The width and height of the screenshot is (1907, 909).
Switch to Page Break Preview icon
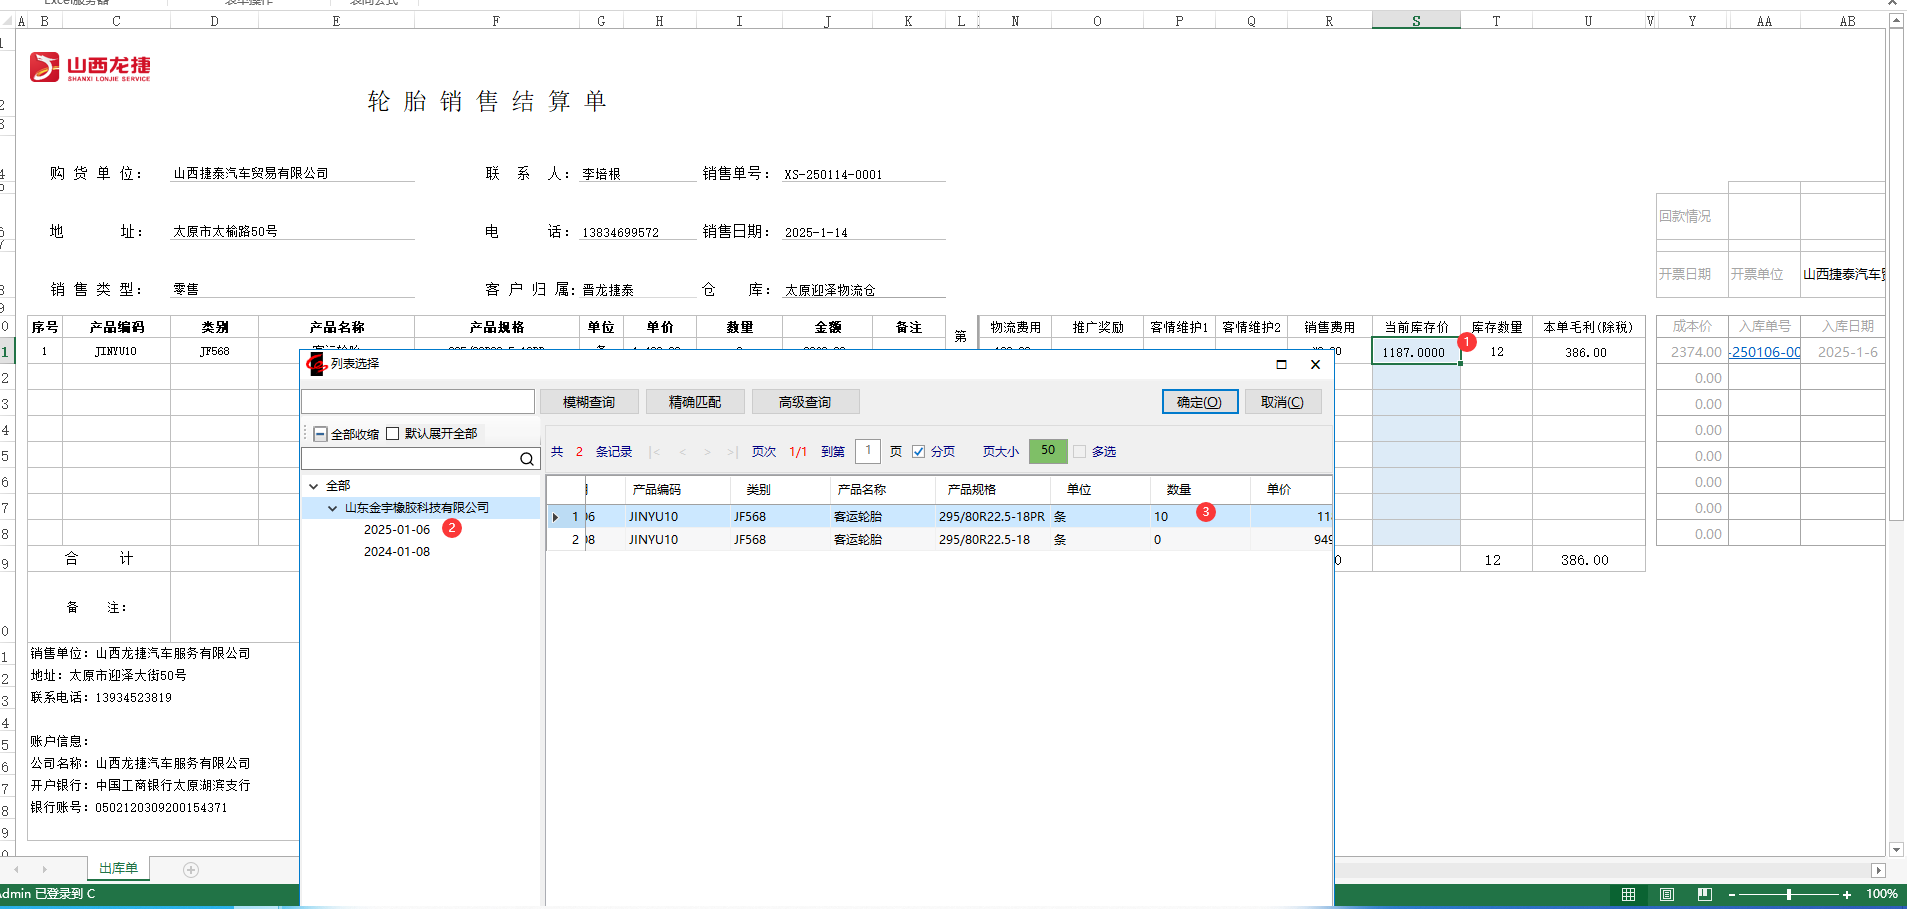click(1704, 894)
